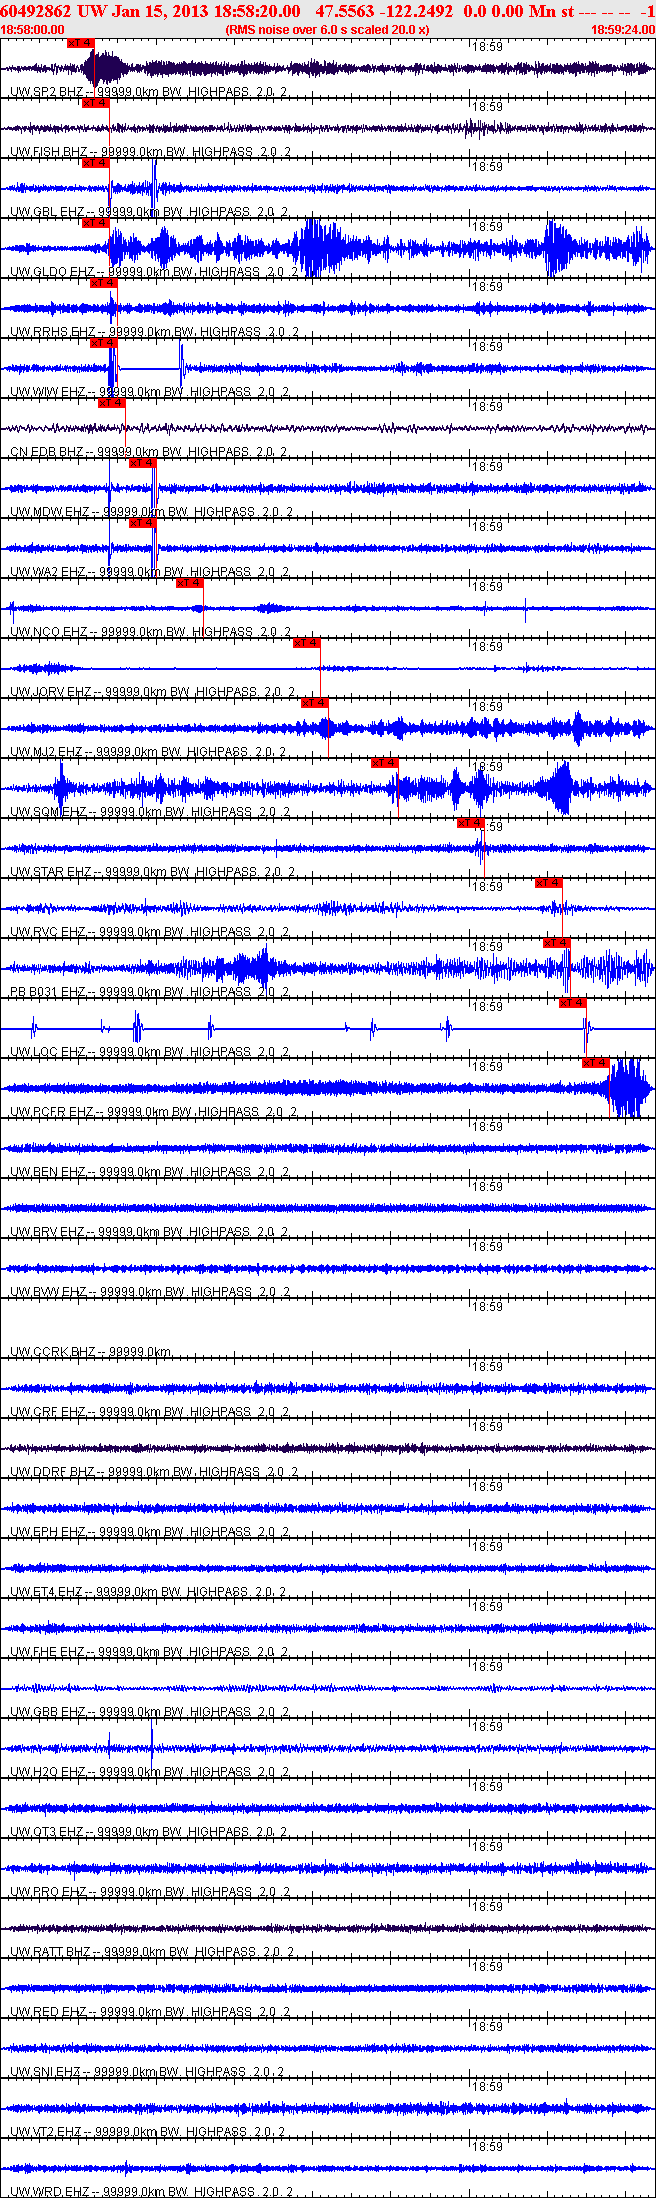The image size is (656, 2198).
Task: Click the 18:58:00.00 start time label
Action: (x=32, y=30)
